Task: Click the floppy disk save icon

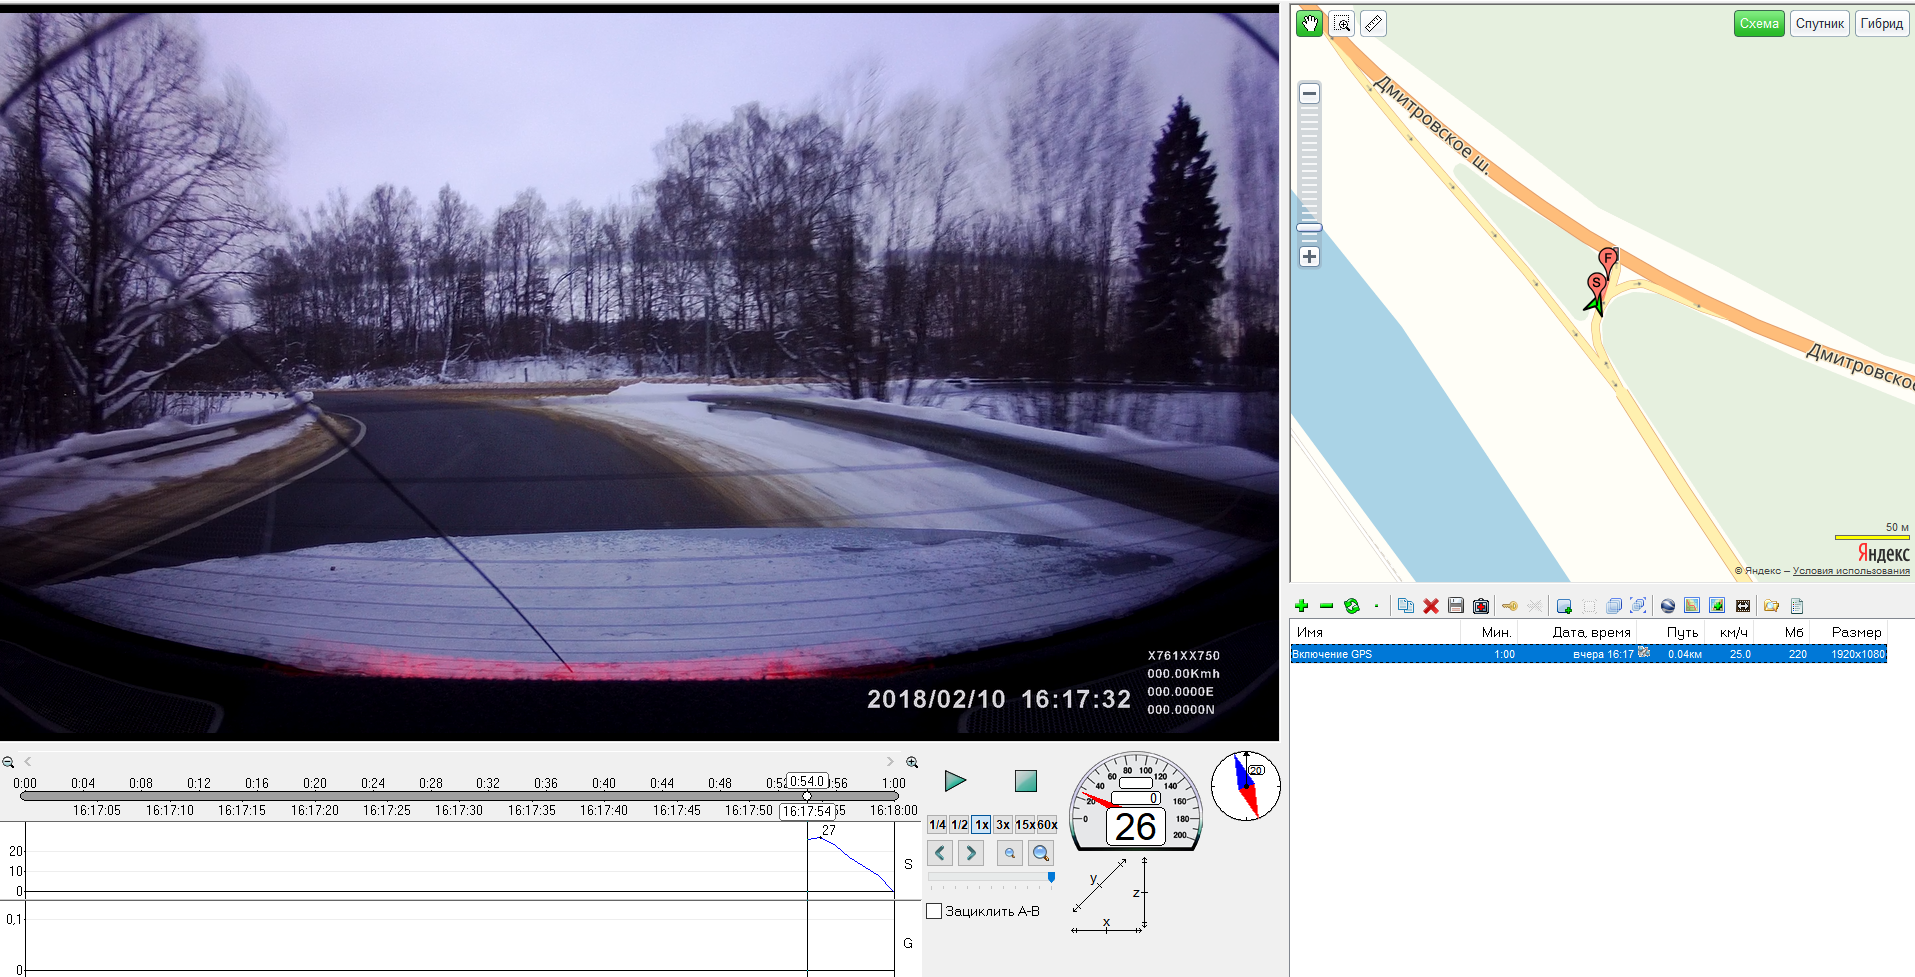Action: 1455,606
